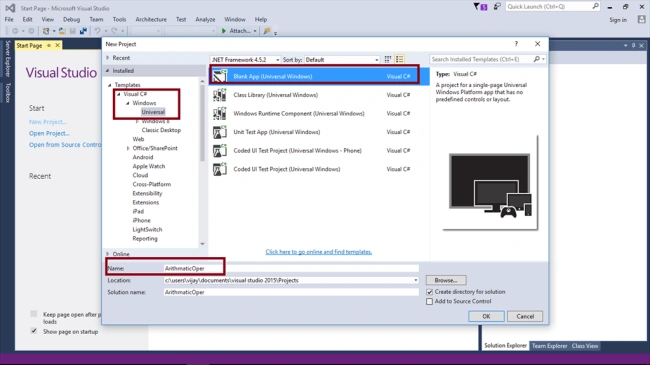Open the Analyze menu
Screen dimensions: 650x365
205,19
